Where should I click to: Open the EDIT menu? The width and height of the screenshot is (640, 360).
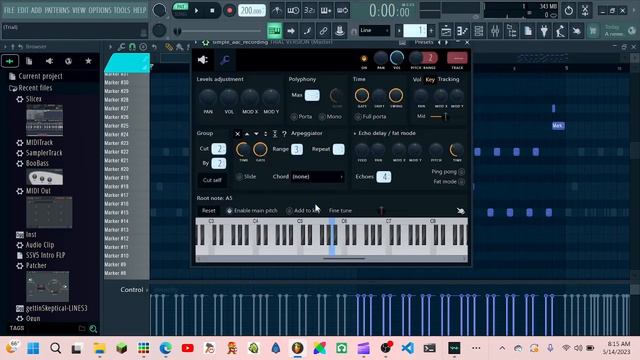22,10
